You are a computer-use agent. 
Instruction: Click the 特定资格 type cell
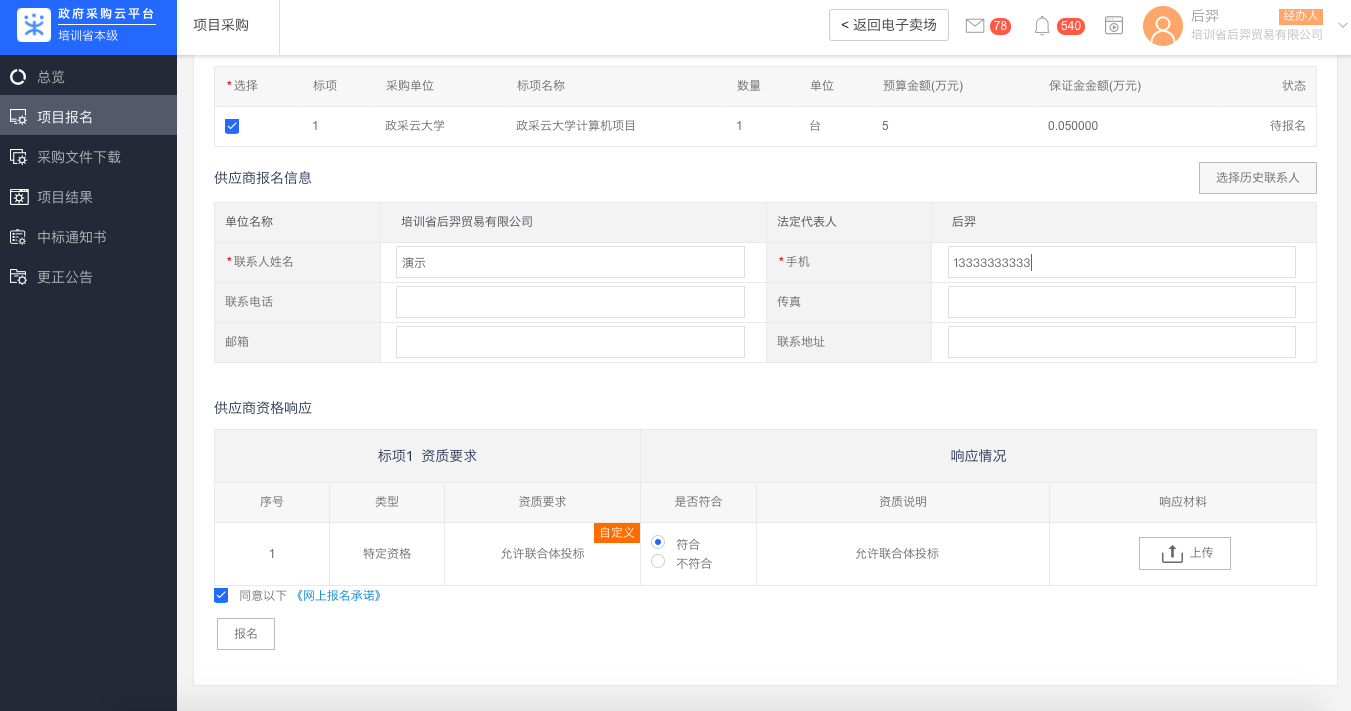387,553
